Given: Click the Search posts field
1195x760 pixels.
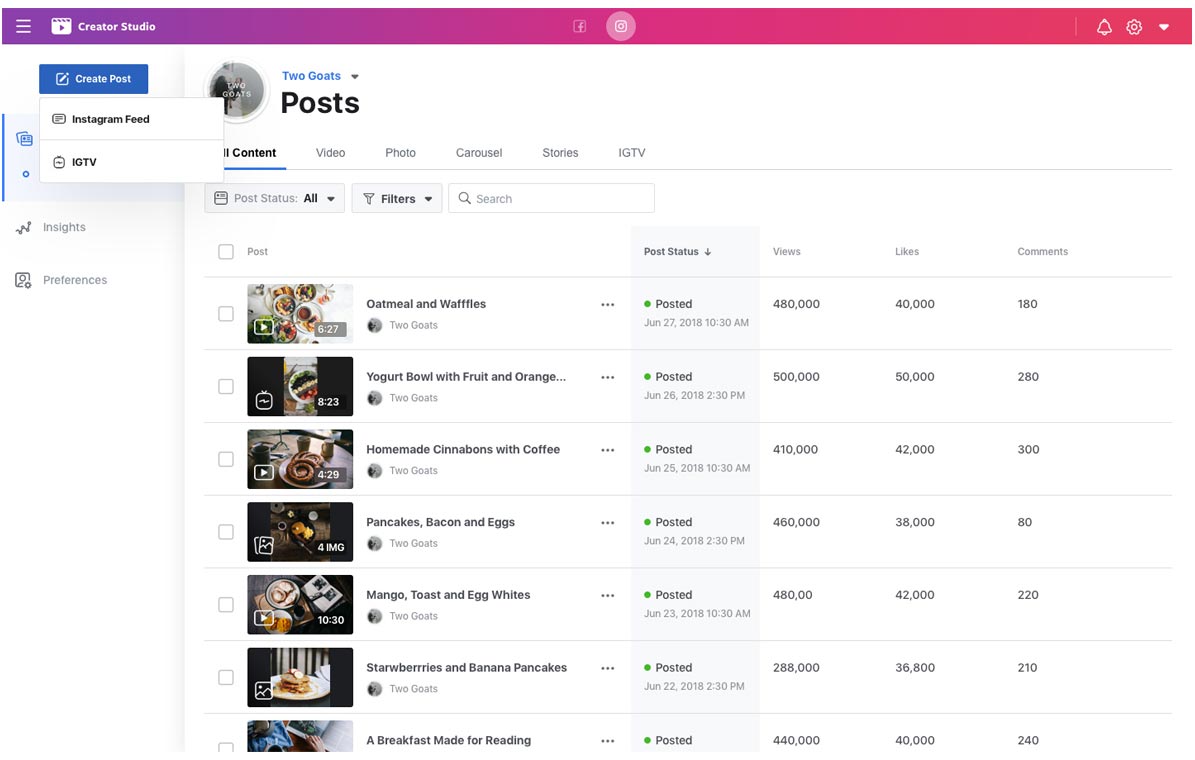Looking at the screenshot, I should pos(551,198).
